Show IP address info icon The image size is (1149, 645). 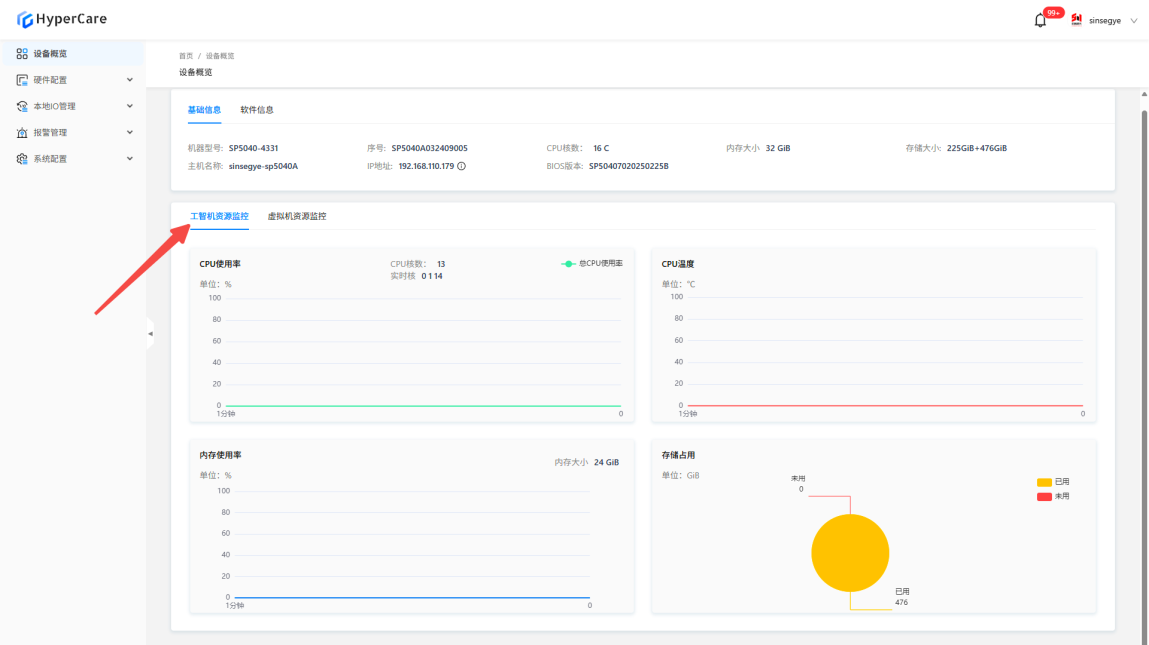[462, 166]
